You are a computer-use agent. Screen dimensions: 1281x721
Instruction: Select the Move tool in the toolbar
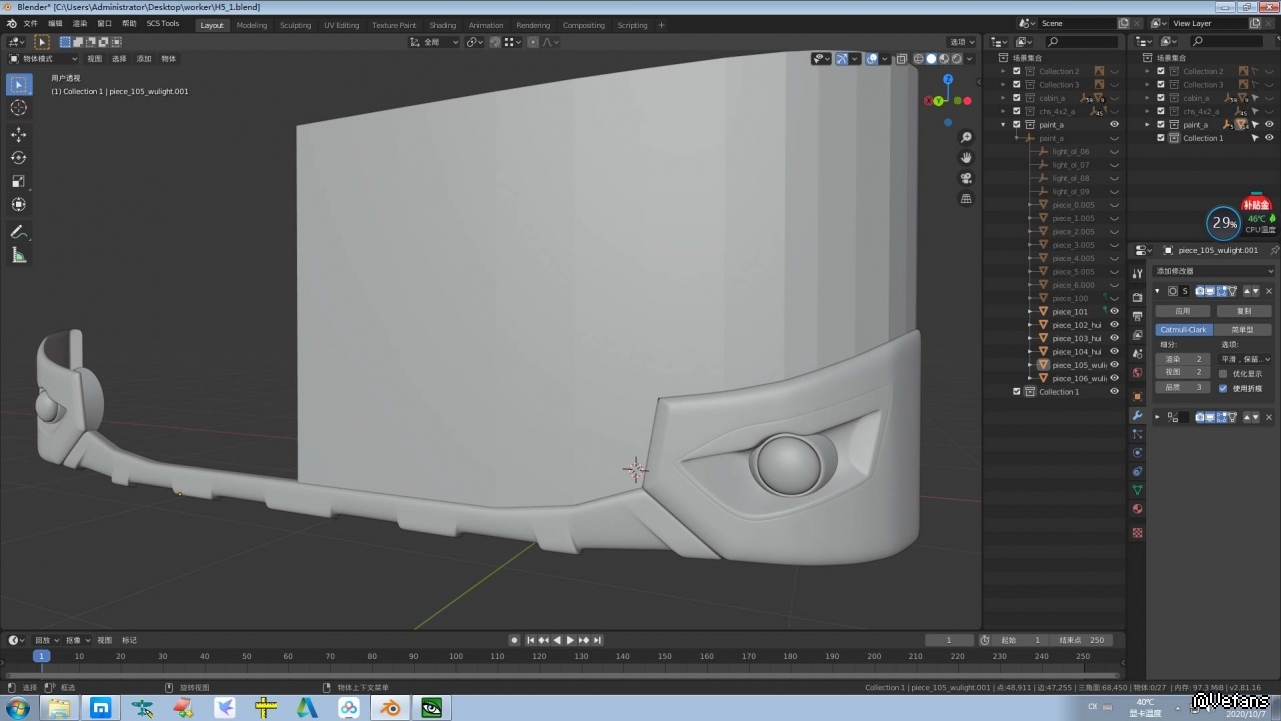[x=19, y=134]
